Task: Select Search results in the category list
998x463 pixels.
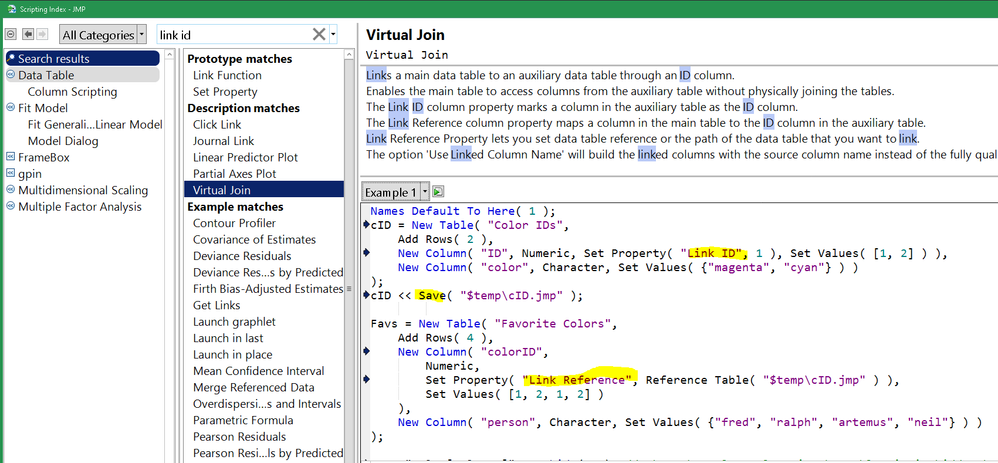Action: click(82, 59)
